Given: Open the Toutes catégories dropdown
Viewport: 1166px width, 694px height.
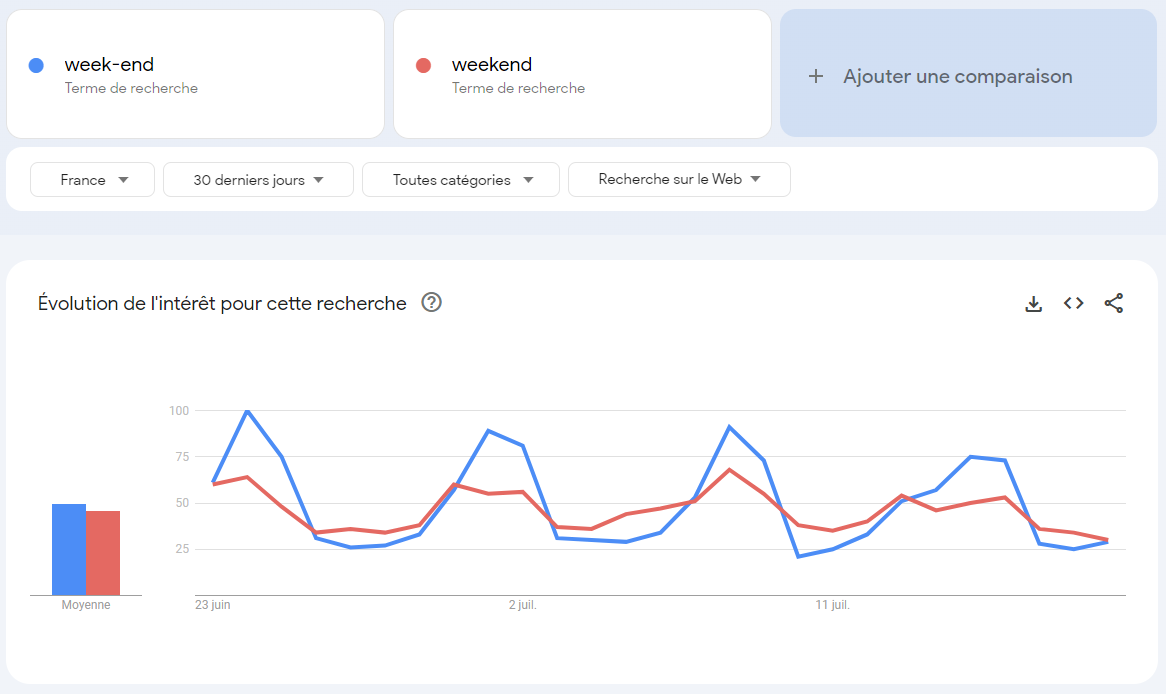Looking at the screenshot, I should 460,179.
